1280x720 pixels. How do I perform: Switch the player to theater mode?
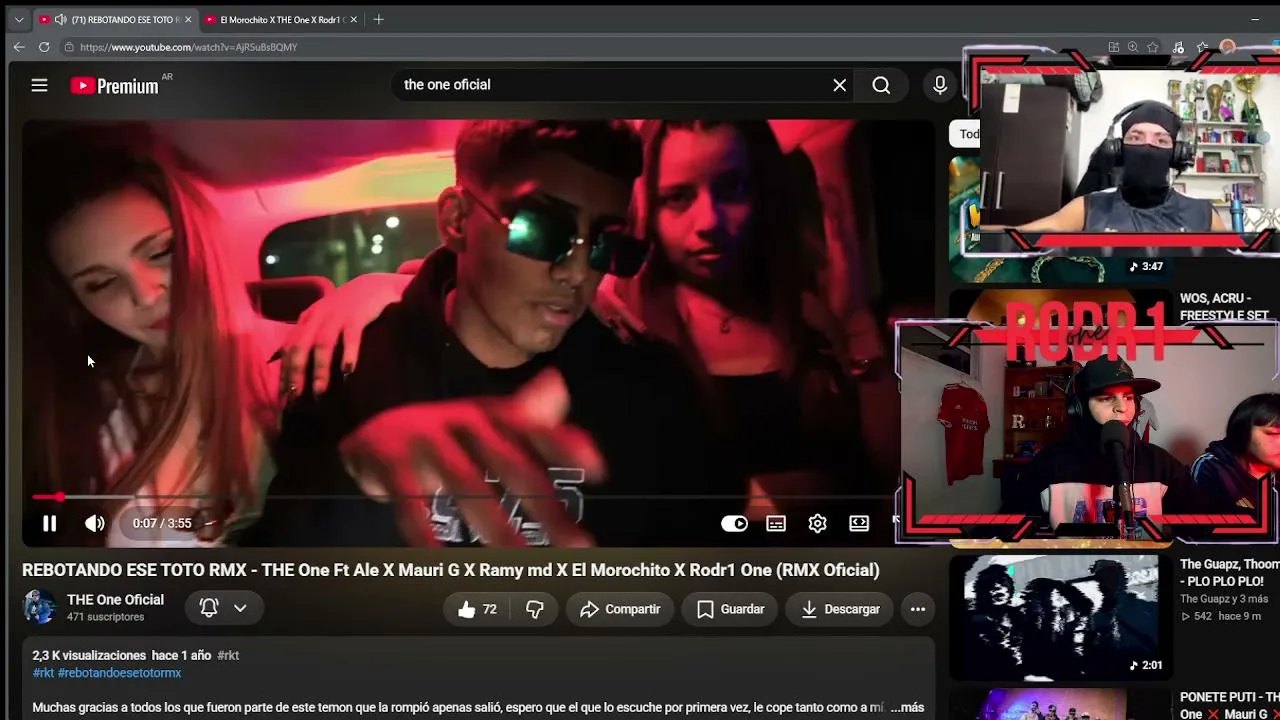(x=859, y=523)
